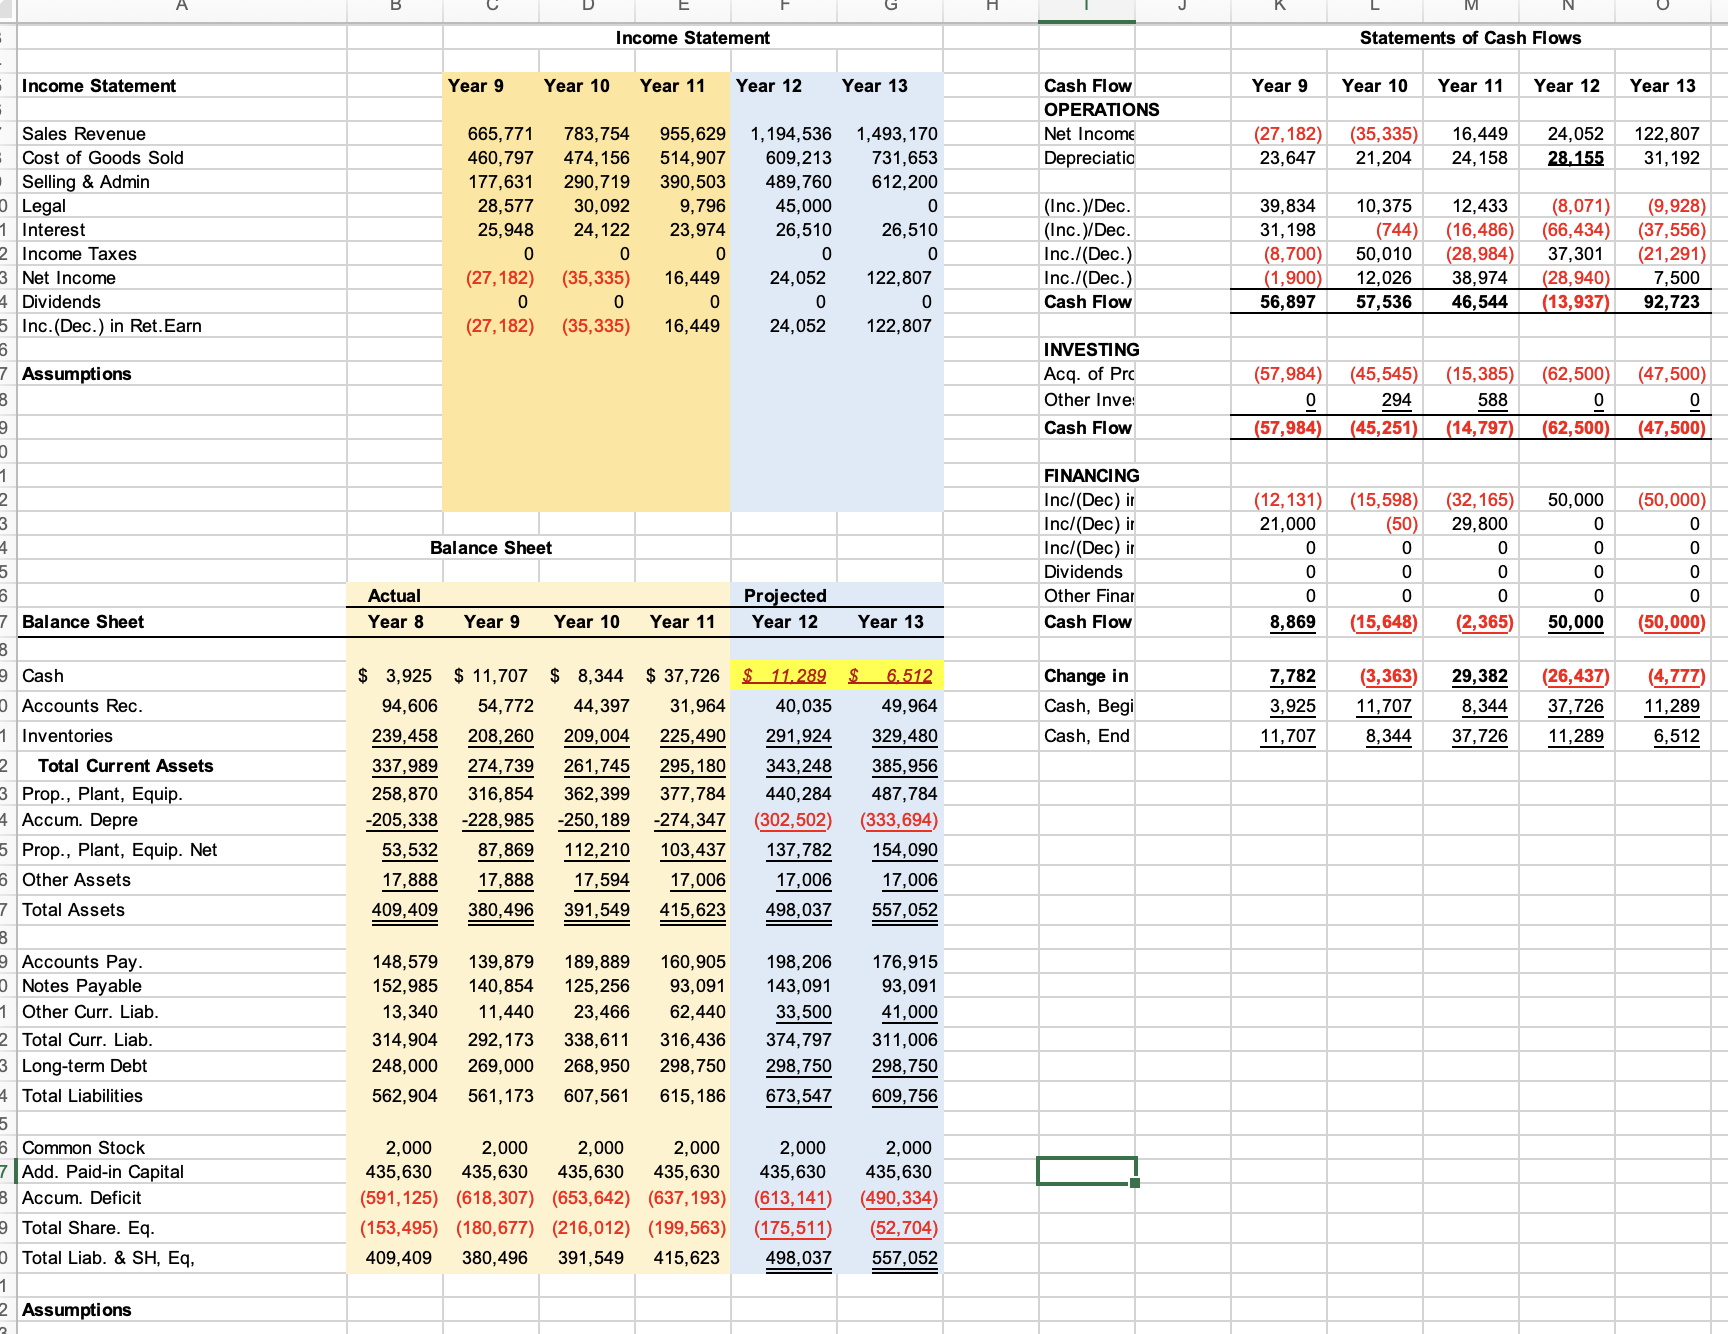Click Change in Cash Year 11 value 29,382
This screenshot has width=1728, height=1334.
(x=1479, y=676)
